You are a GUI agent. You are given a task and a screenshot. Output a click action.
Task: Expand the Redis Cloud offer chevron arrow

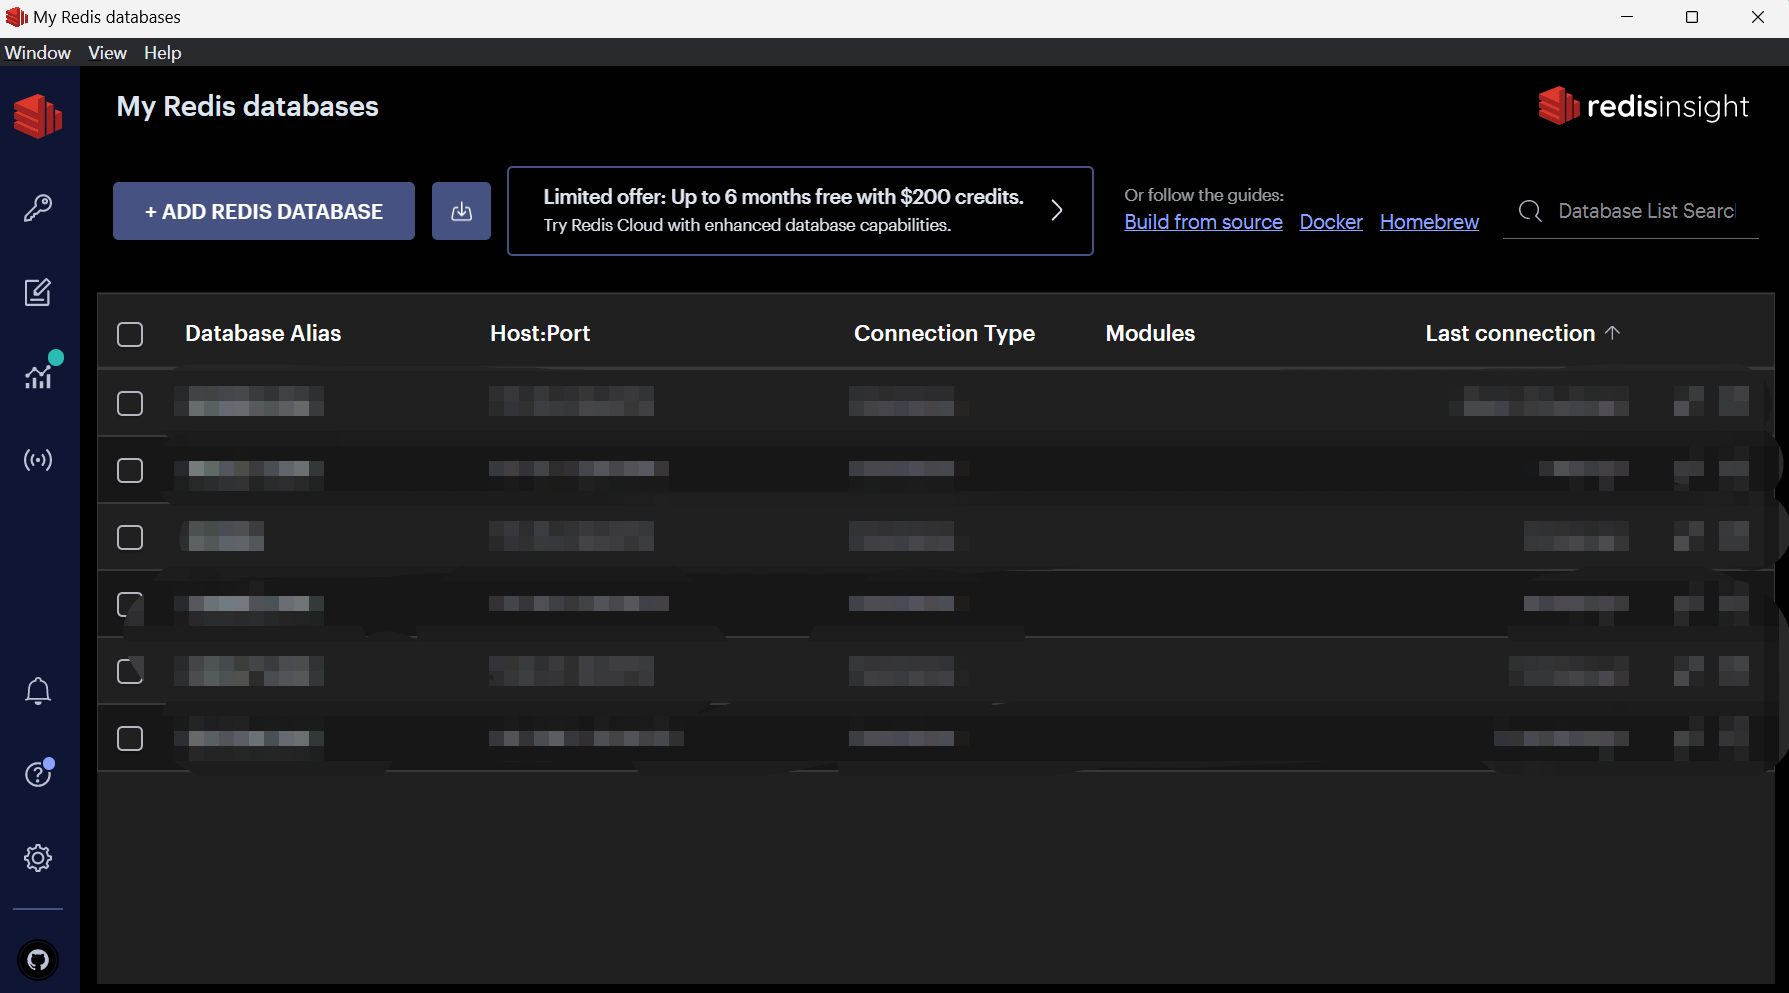pyautogui.click(x=1057, y=210)
